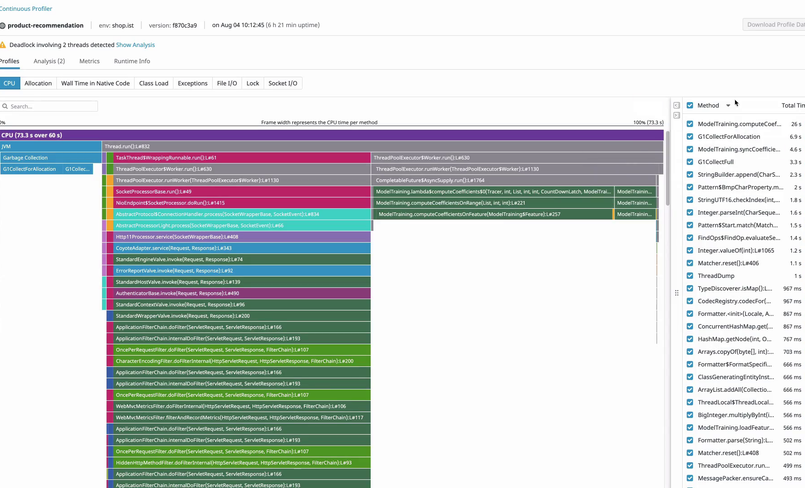Switch to the Profiles tab

pos(9,61)
